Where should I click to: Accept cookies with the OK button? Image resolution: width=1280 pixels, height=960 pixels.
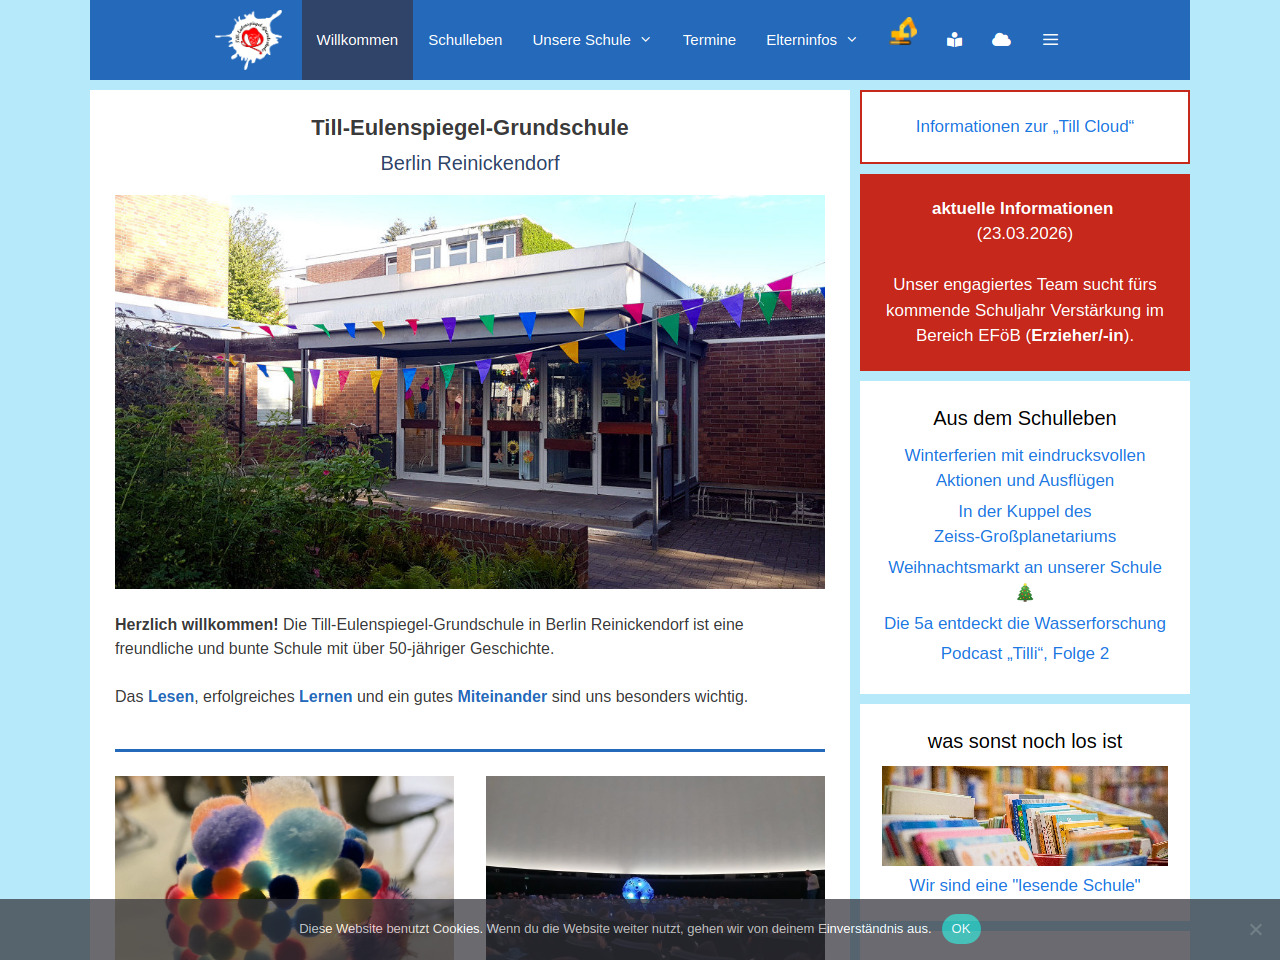961,929
